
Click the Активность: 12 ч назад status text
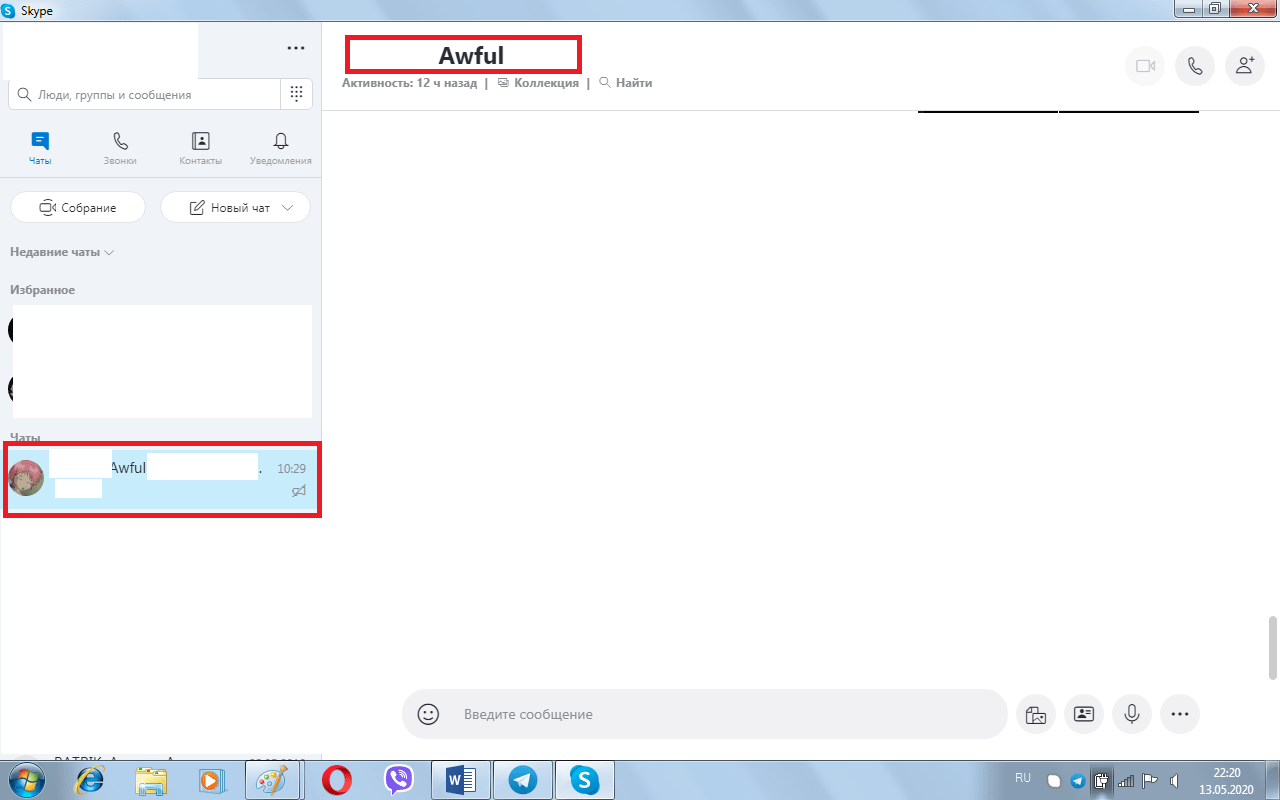tap(409, 83)
